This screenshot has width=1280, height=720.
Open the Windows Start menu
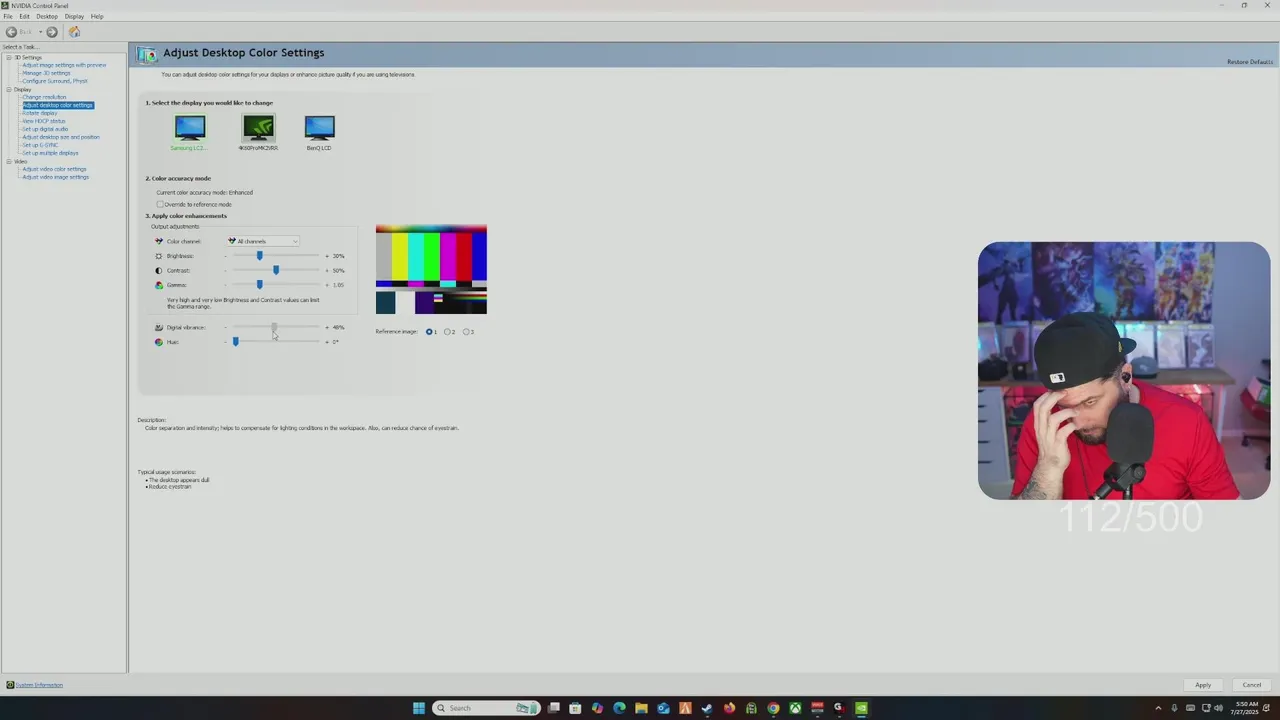[419, 708]
